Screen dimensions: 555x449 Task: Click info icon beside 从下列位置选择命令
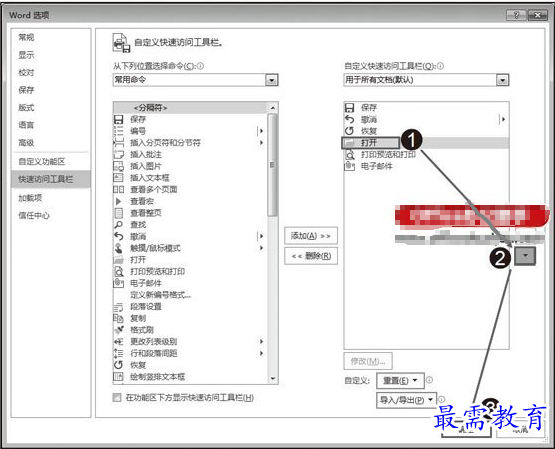200,66
